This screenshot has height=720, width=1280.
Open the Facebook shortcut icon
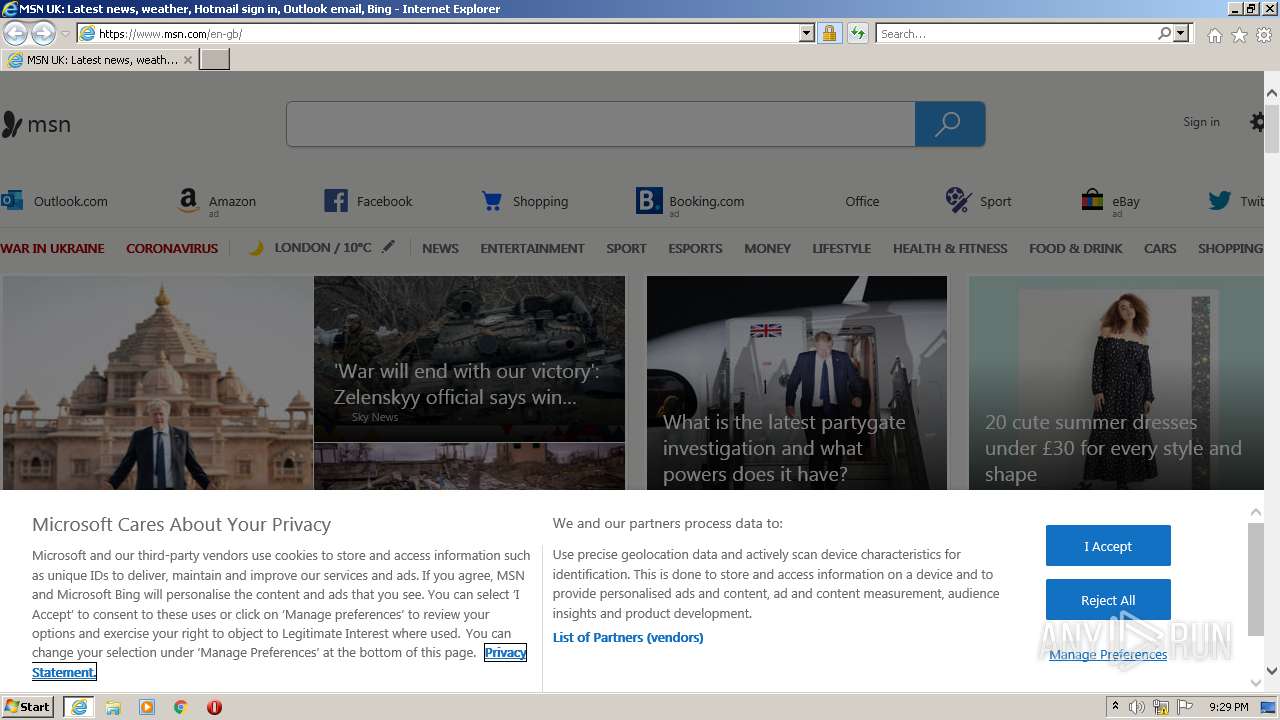(x=336, y=201)
